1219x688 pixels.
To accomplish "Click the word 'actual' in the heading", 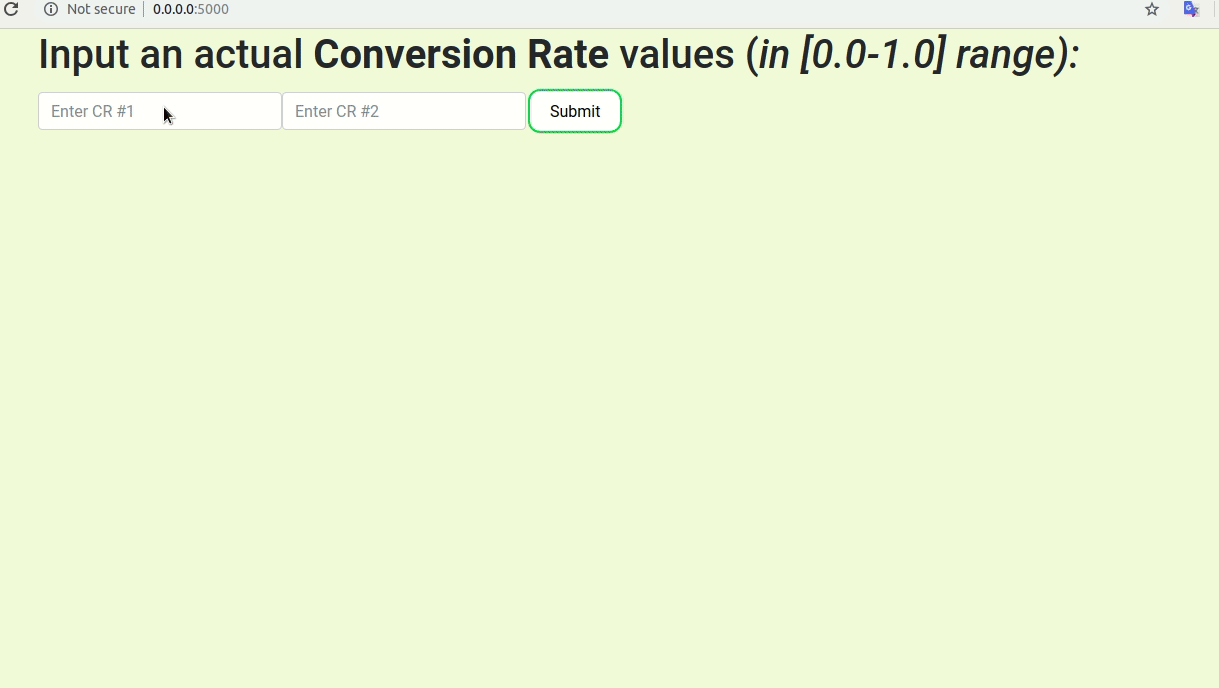I will click(x=248, y=55).
